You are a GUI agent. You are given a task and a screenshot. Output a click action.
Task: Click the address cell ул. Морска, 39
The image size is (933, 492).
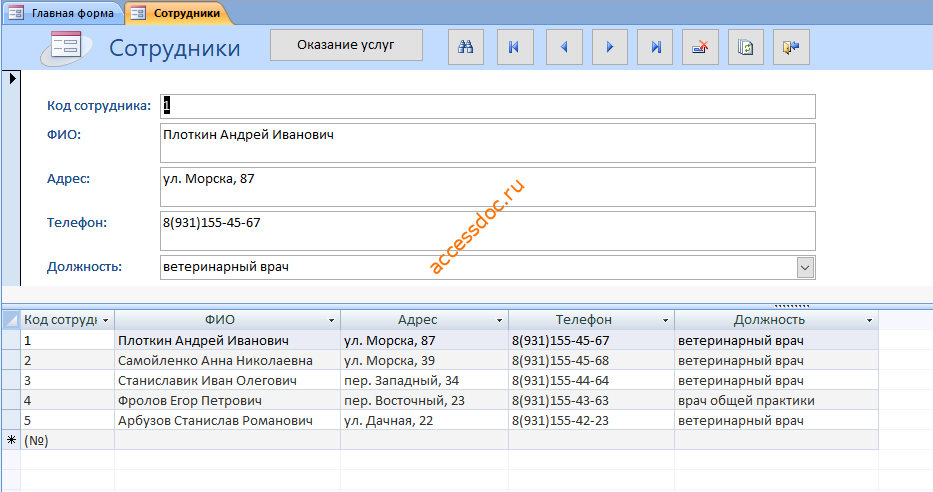[x=424, y=361]
